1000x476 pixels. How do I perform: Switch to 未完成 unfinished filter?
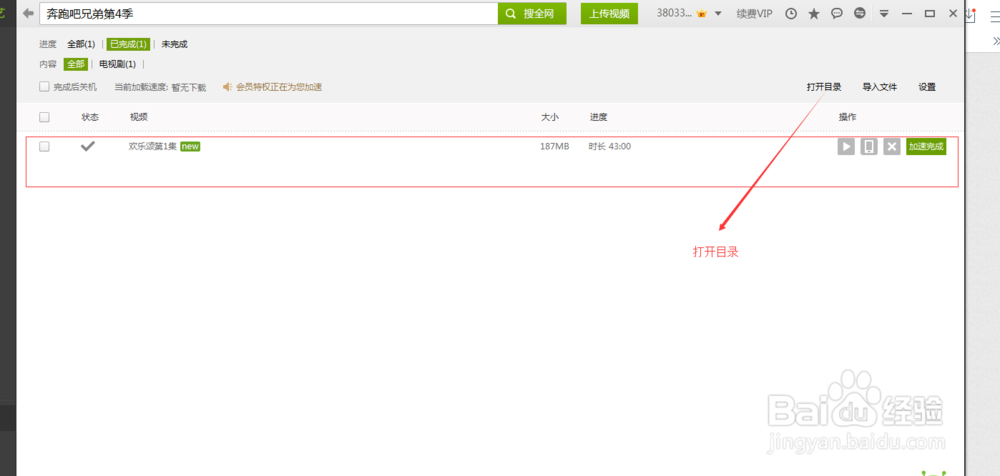(174, 44)
